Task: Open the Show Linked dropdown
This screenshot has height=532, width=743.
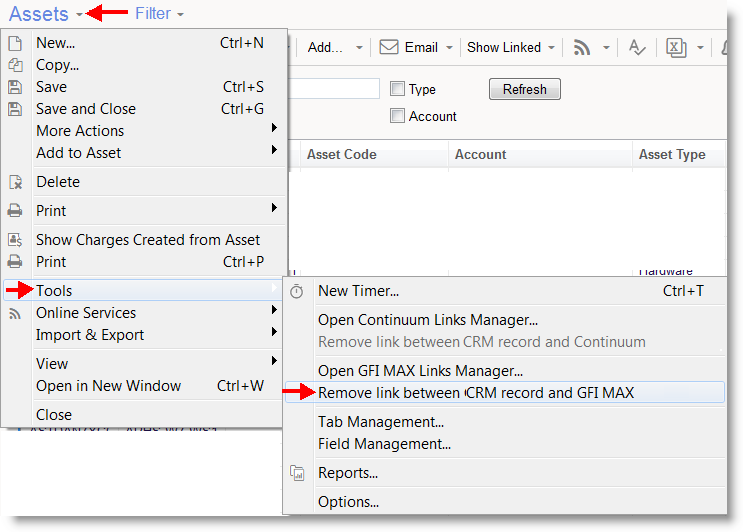Action: [x=510, y=47]
